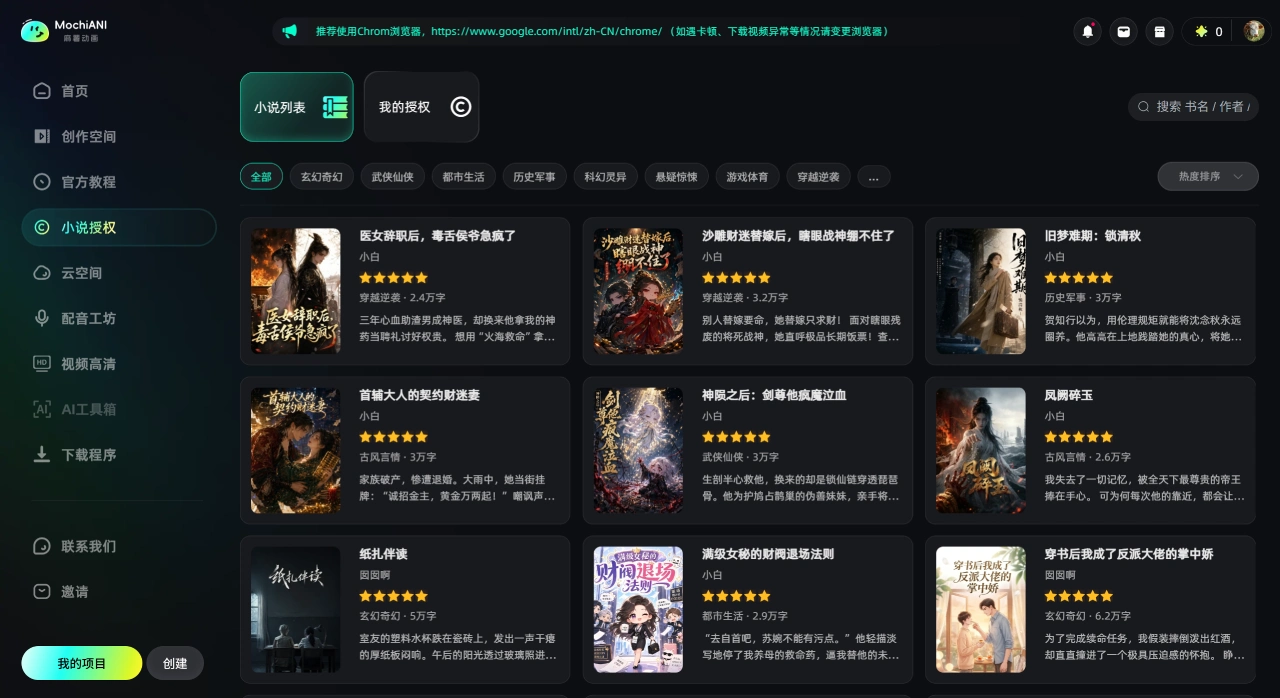The width and height of the screenshot is (1280, 698).
Task: Filter by 武侠仙侠 genre
Action: click(x=393, y=177)
